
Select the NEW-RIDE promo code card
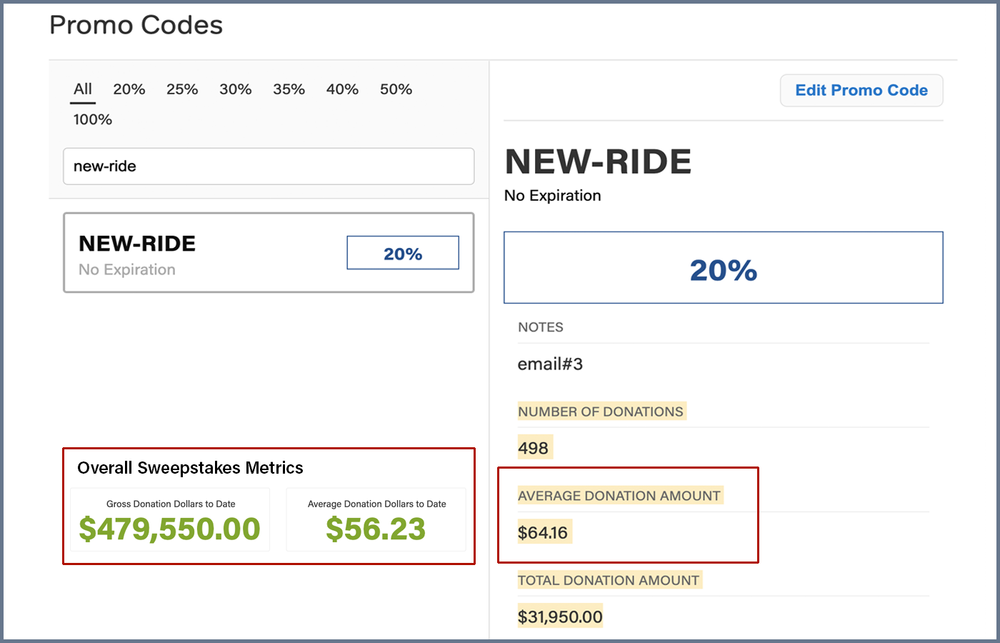[x=268, y=252]
